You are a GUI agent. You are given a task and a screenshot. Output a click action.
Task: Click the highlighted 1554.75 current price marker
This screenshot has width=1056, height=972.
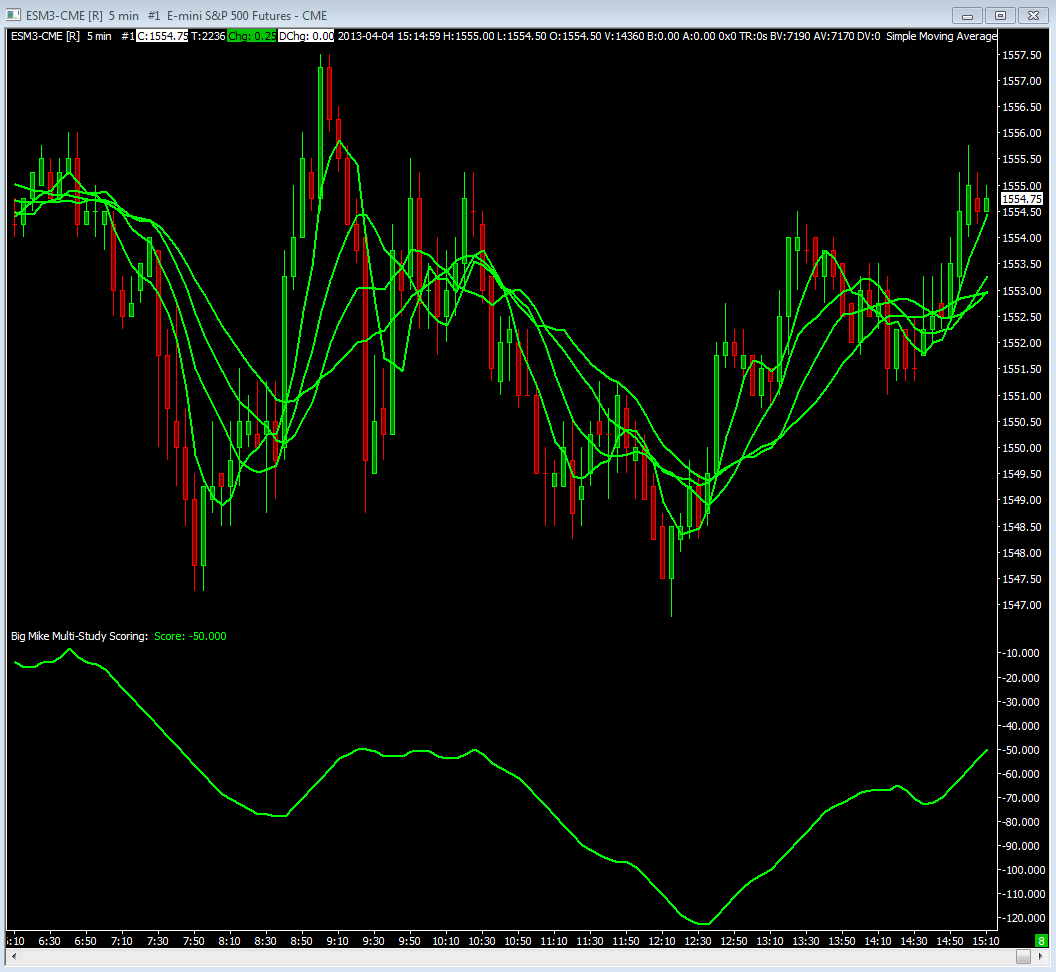tap(1022, 199)
